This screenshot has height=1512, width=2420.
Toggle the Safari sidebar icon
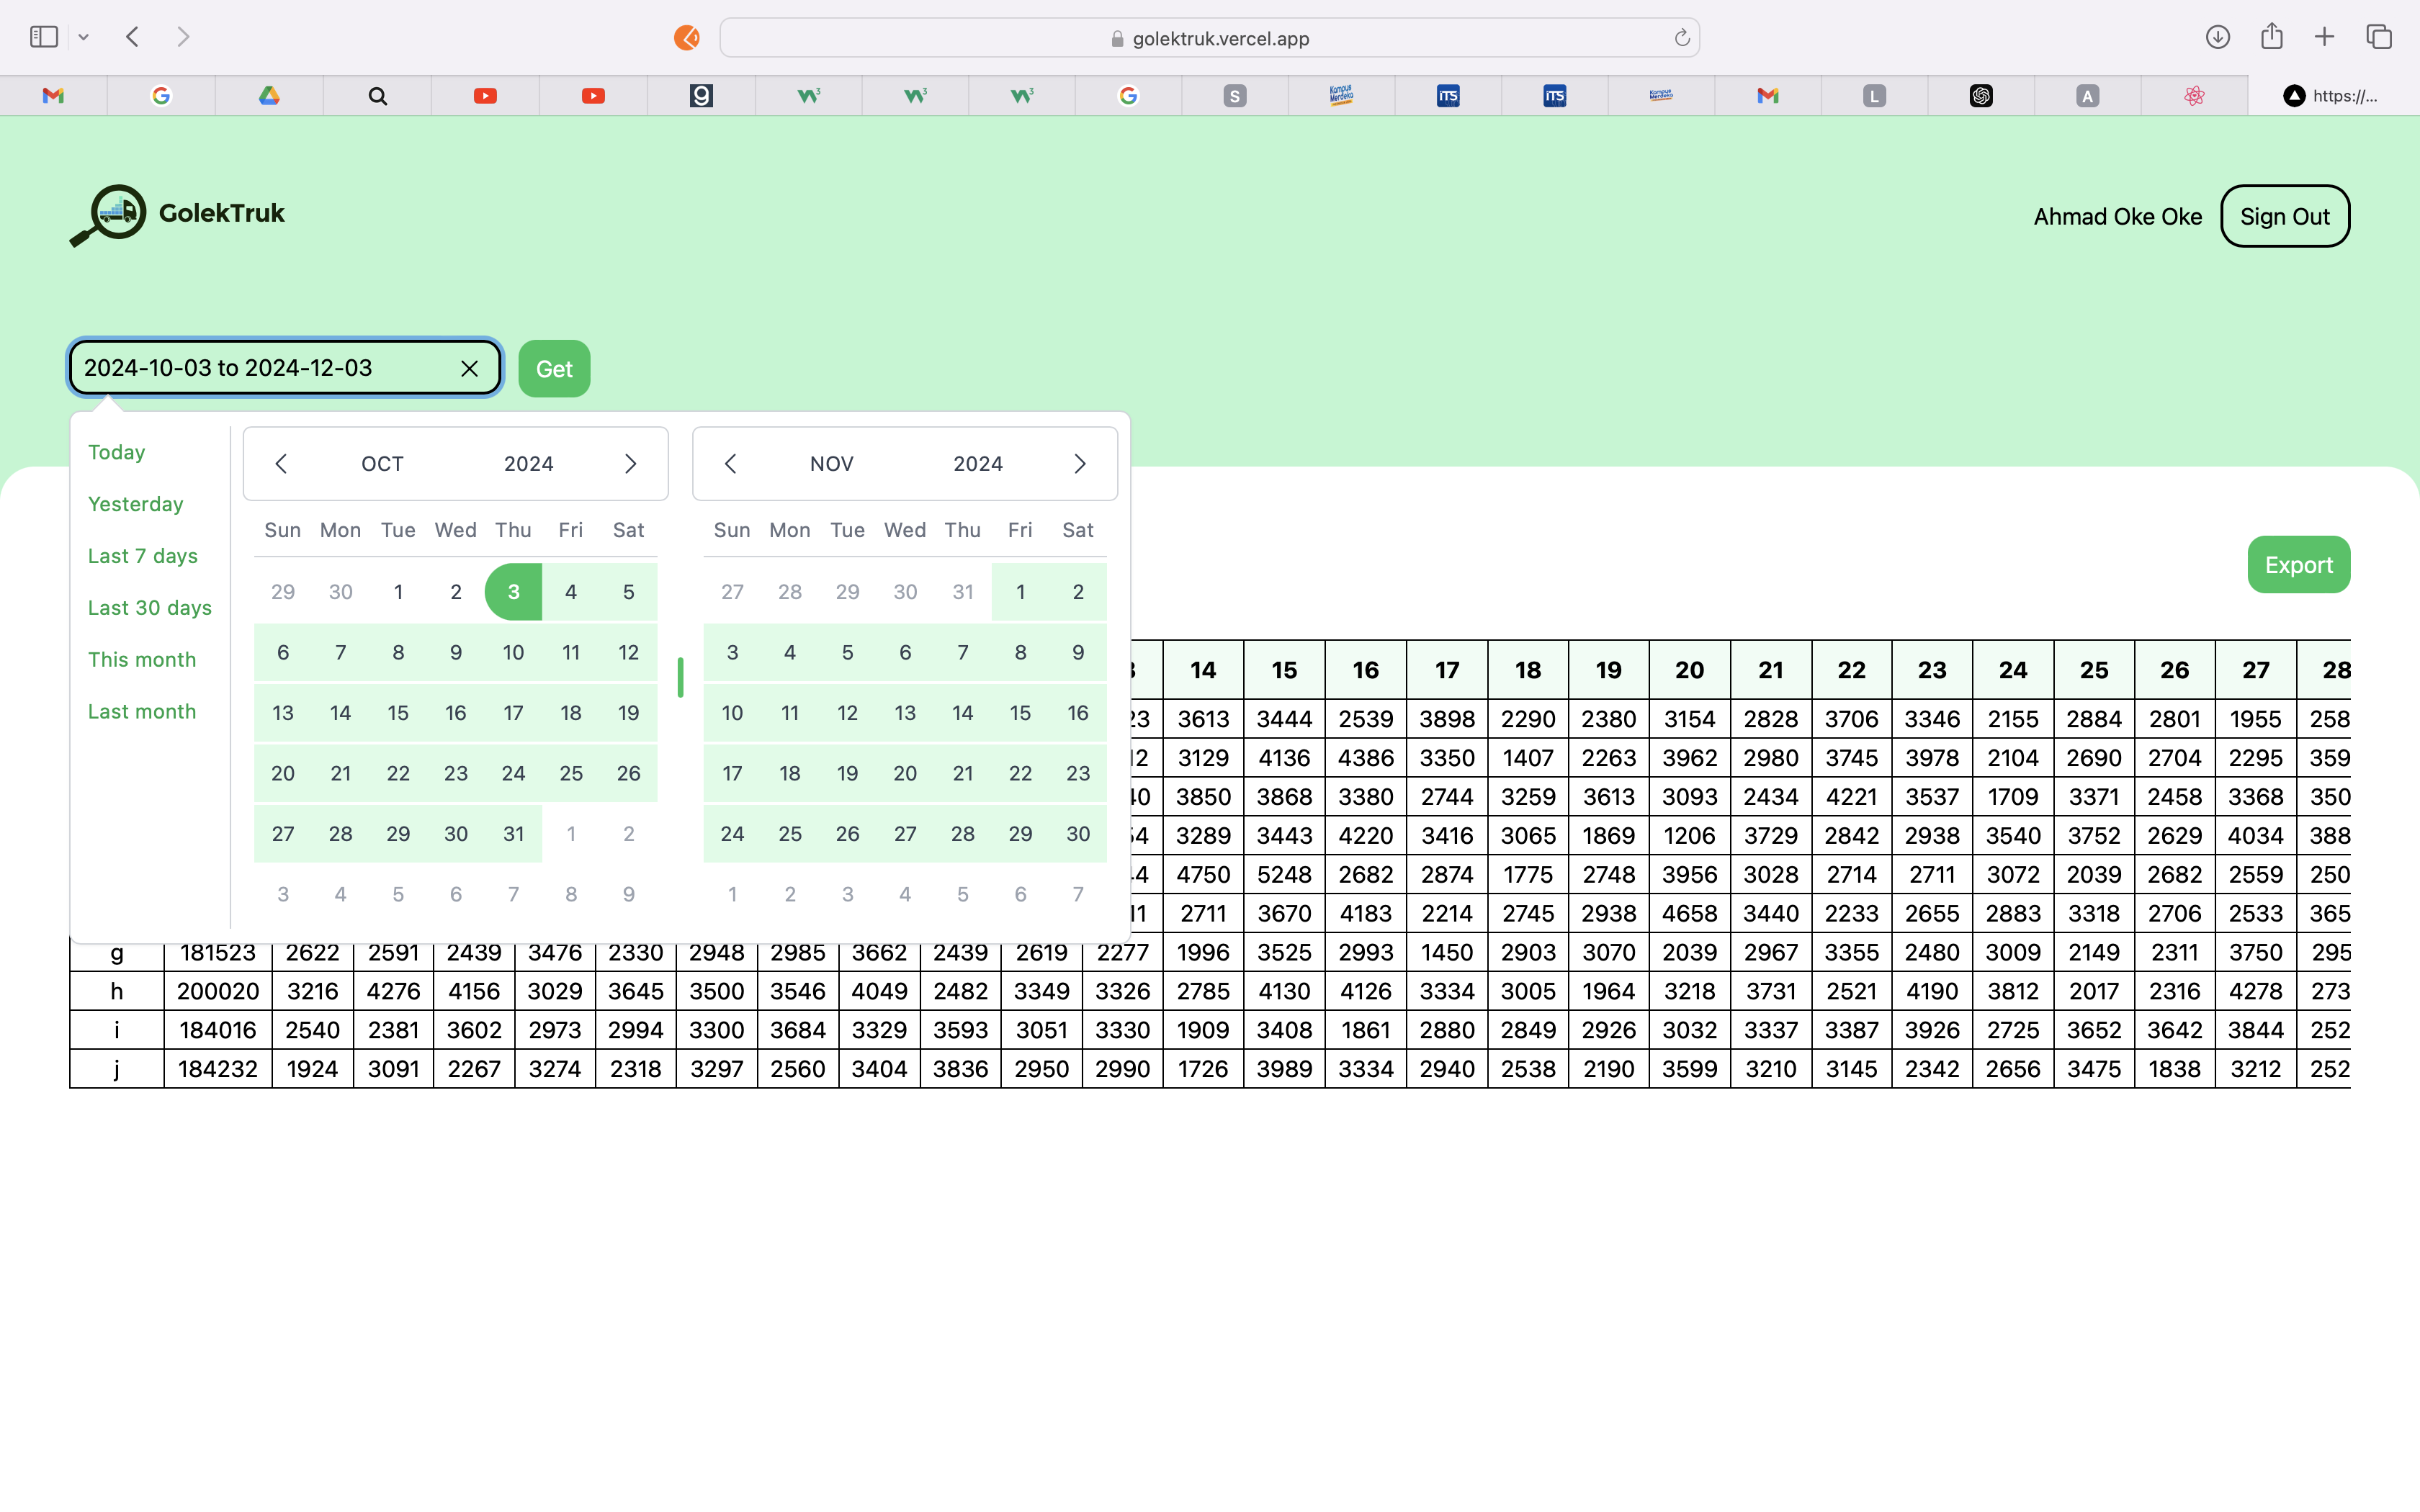(44, 37)
